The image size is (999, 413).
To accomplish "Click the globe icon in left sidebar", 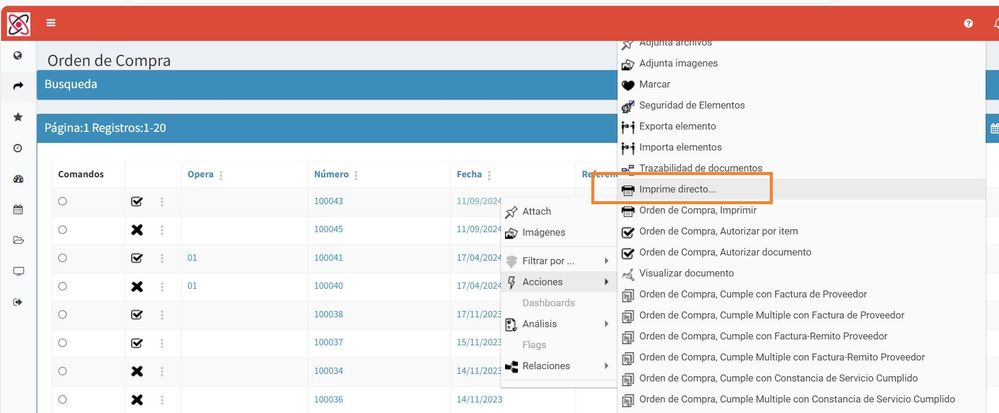I will (18, 55).
